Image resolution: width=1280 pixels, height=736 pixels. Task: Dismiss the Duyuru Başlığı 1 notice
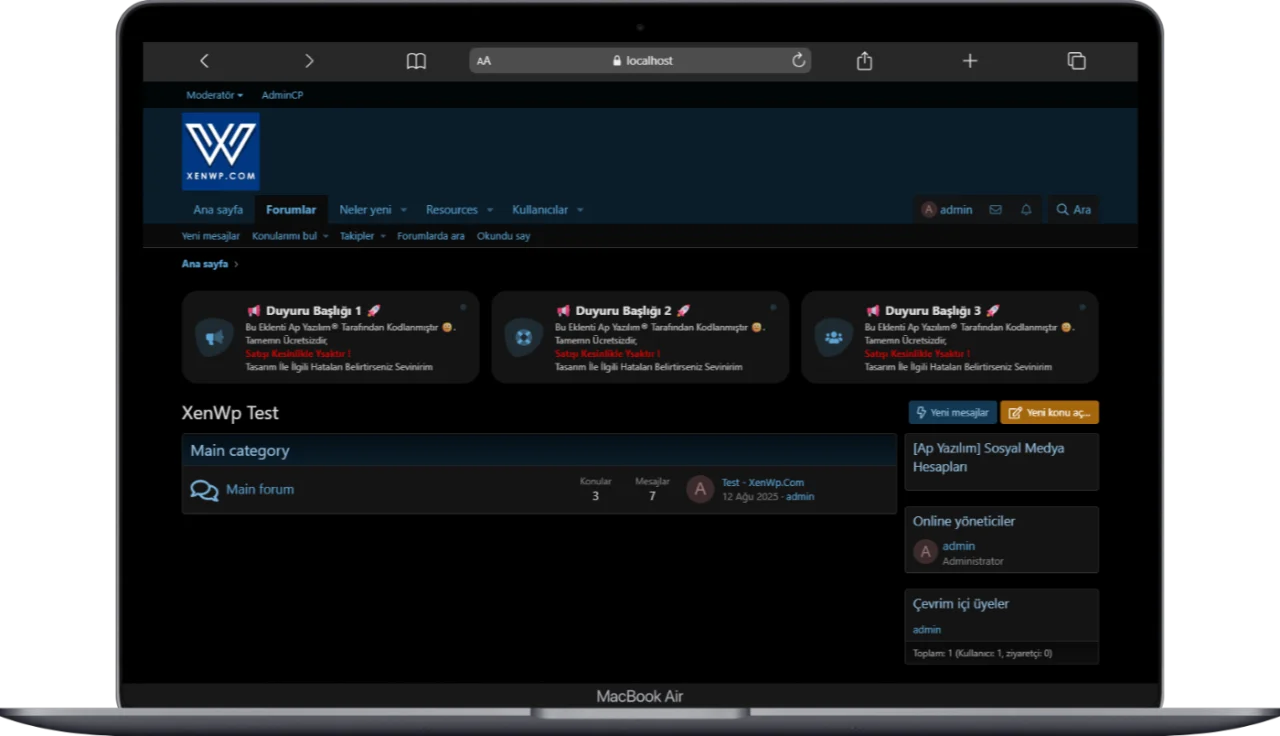click(463, 307)
